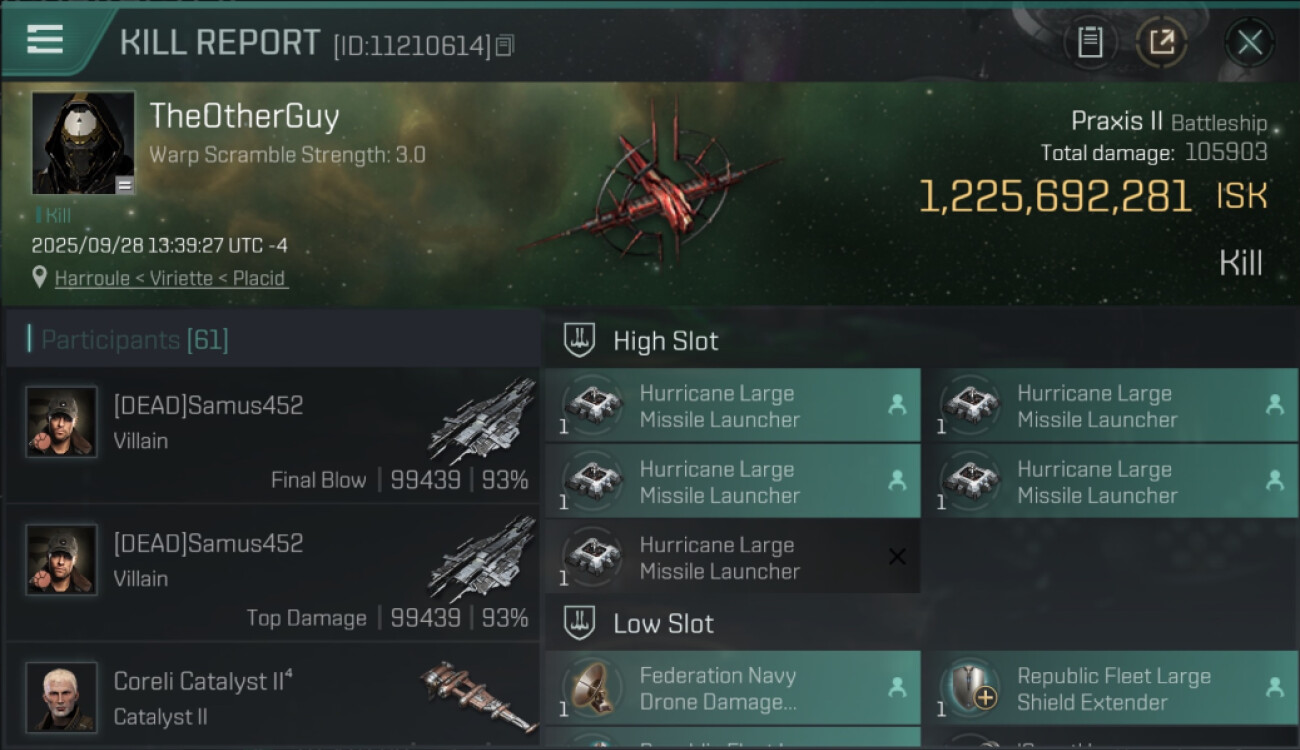1300x750 pixels.
Task: Select destroyed Hurricane Large Missile Launcher with X
Action: (x=732, y=558)
